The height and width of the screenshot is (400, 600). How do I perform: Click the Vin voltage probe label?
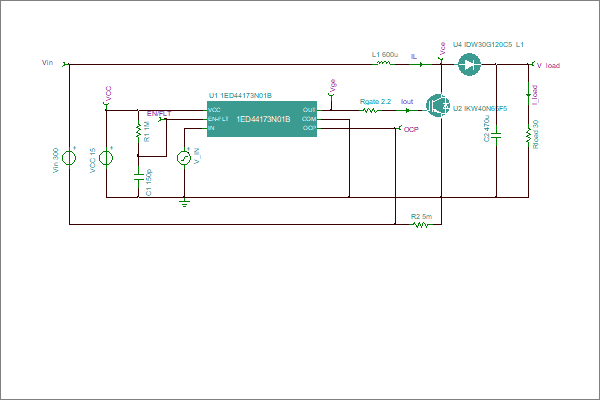[x=47, y=62]
